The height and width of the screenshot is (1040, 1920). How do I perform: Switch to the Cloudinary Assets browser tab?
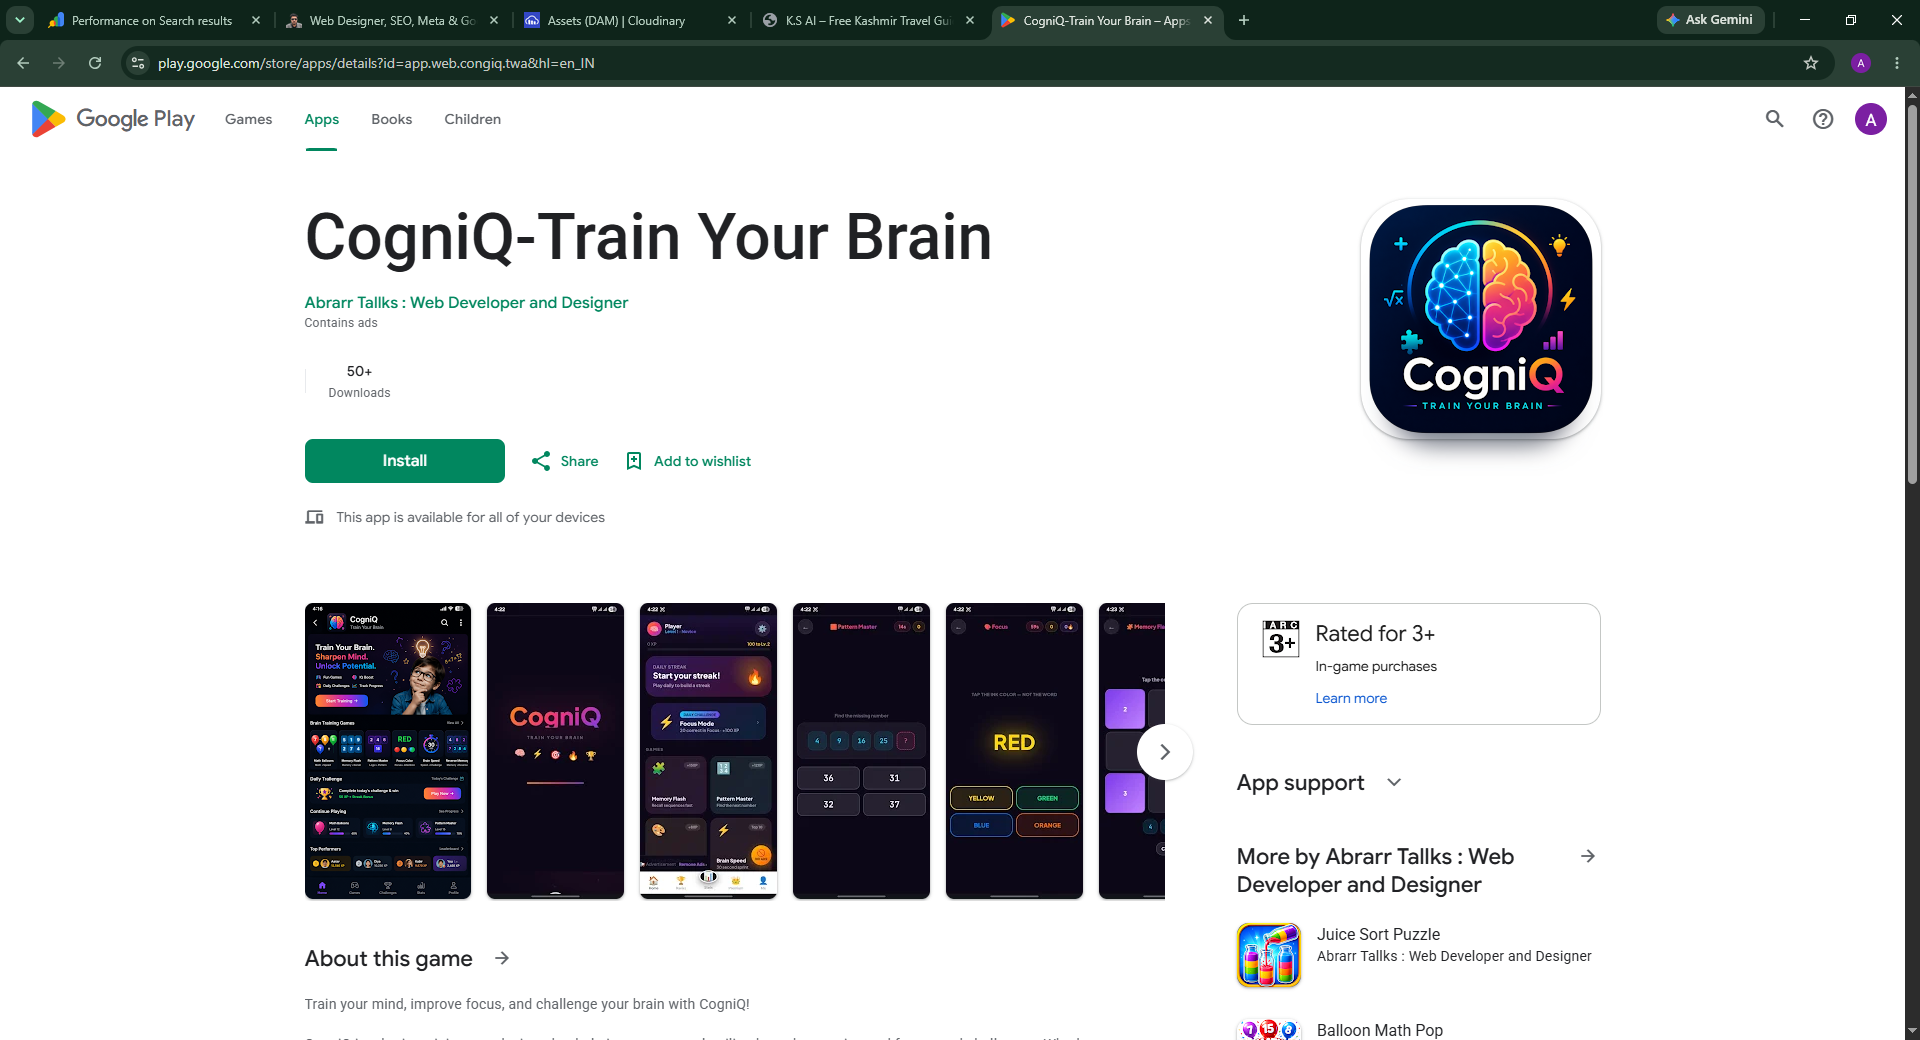pos(630,20)
